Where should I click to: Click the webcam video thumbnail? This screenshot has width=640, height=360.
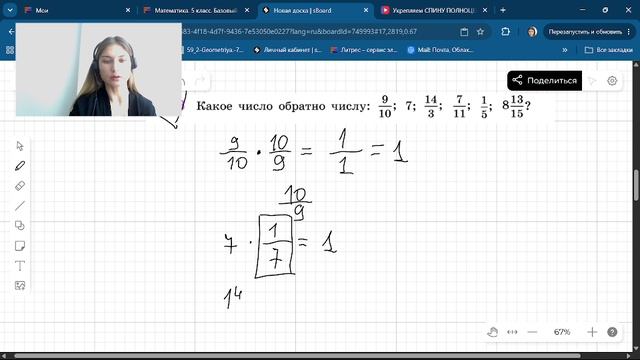(98, 70)
